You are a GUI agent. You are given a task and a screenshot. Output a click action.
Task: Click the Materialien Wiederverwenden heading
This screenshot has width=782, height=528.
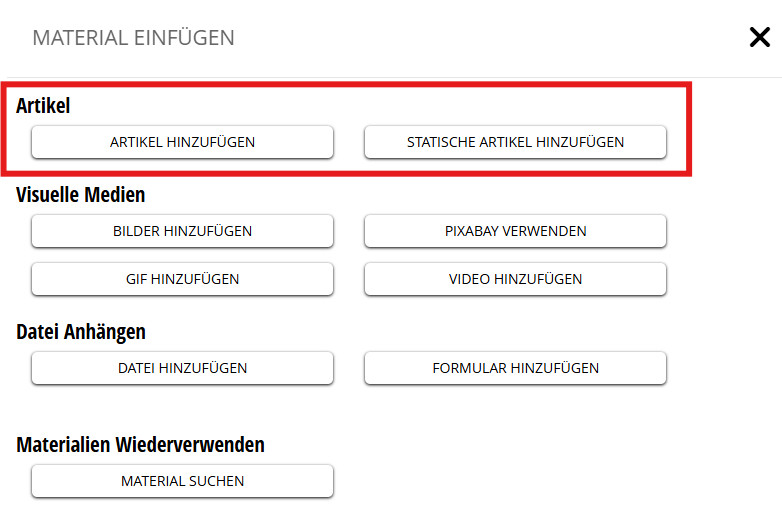pos(140,445)
